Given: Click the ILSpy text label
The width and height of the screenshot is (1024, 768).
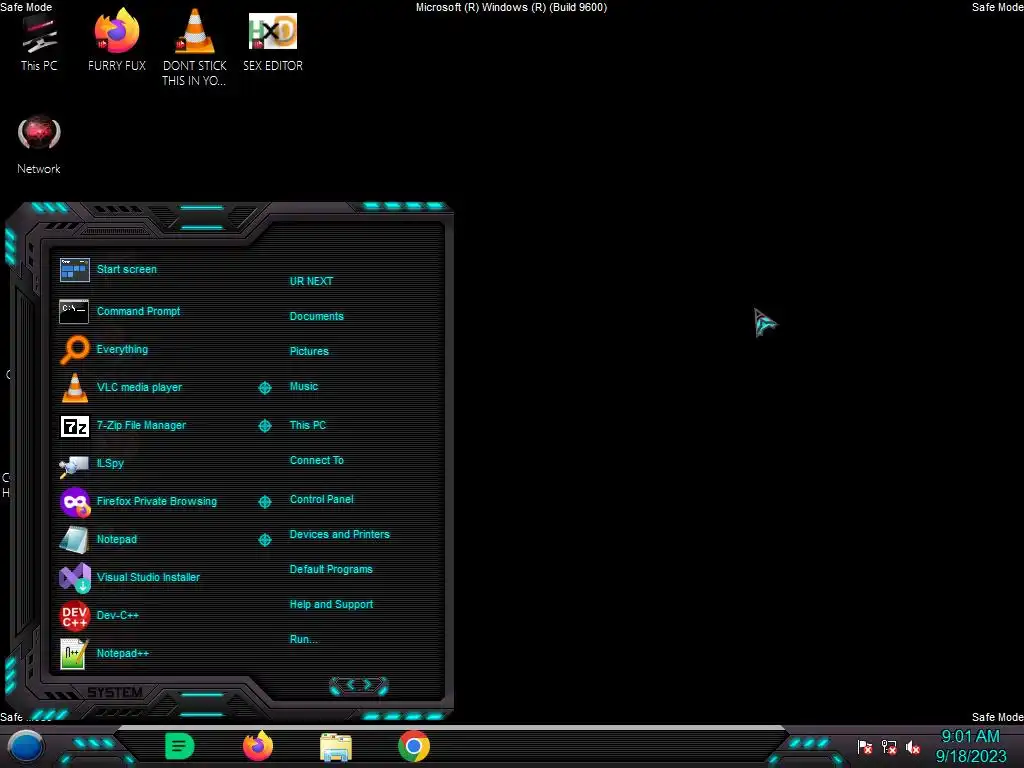Looking at the screenshot, I should coord(110,463).
